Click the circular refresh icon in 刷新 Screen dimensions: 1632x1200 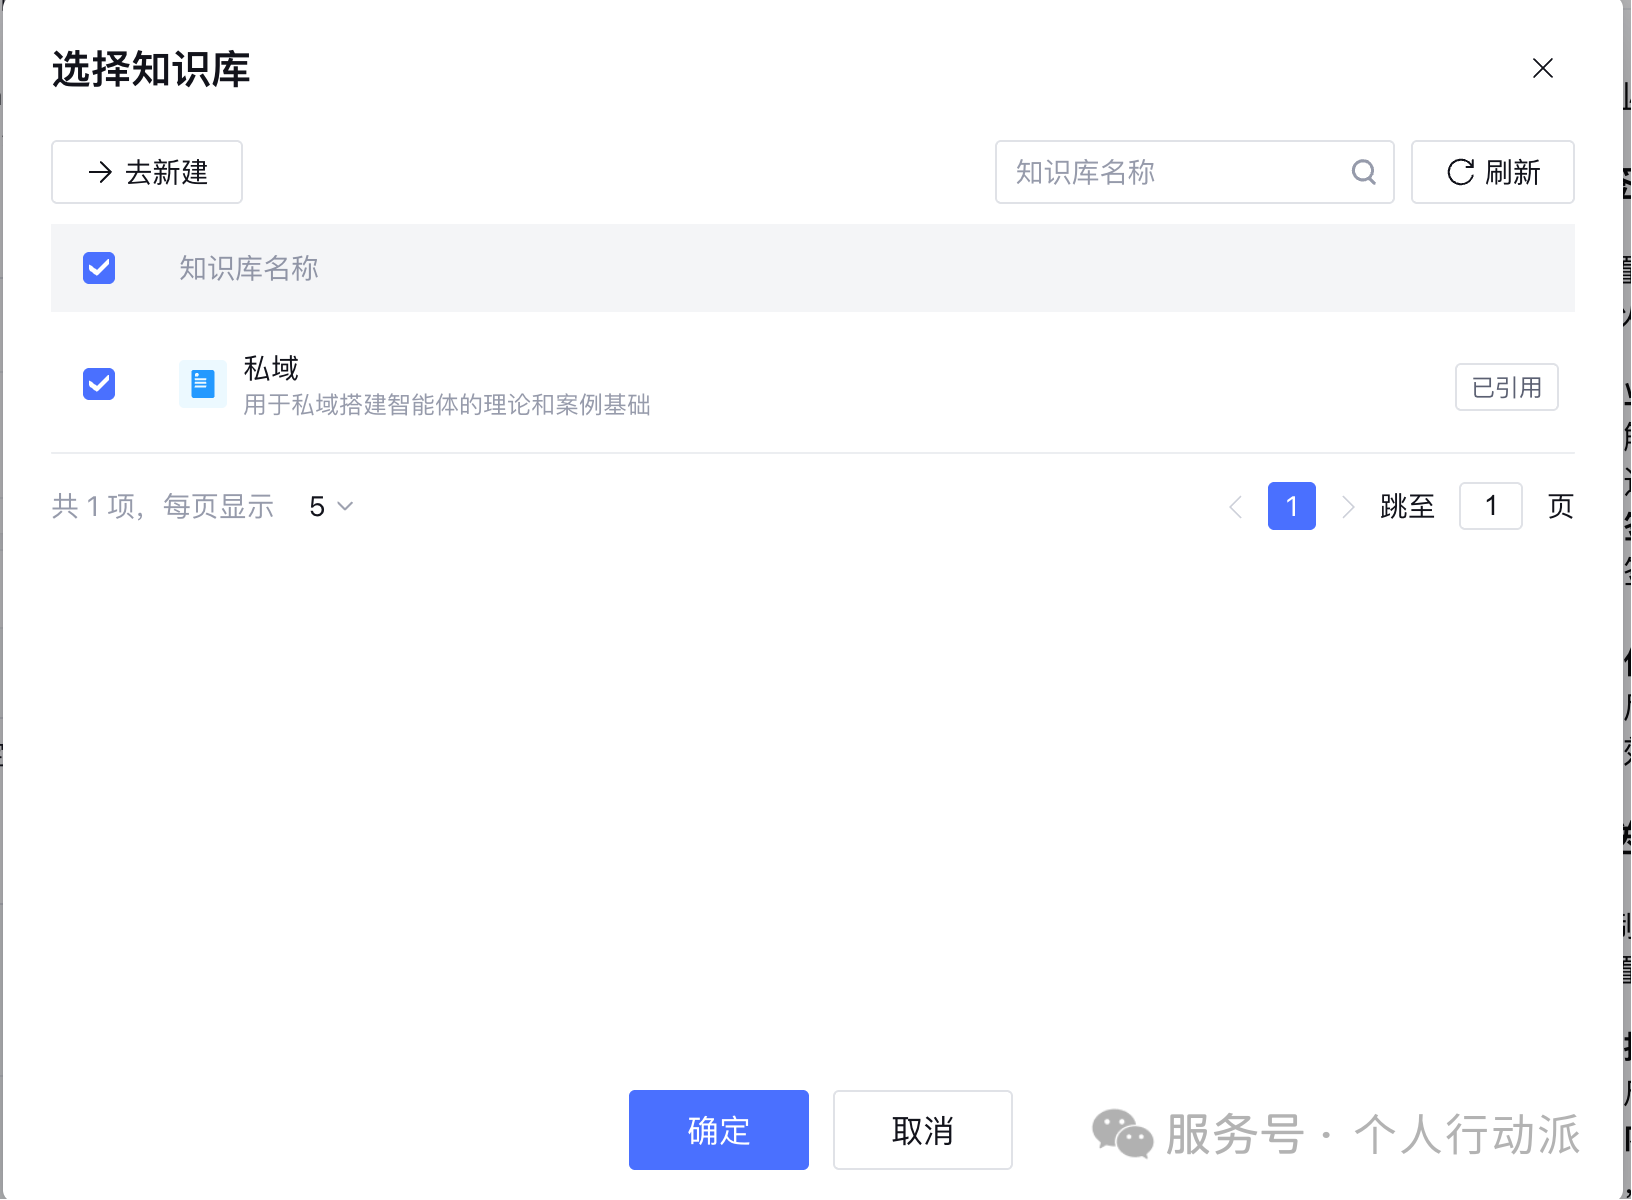pyautogui.click(x=1460, y=172)
